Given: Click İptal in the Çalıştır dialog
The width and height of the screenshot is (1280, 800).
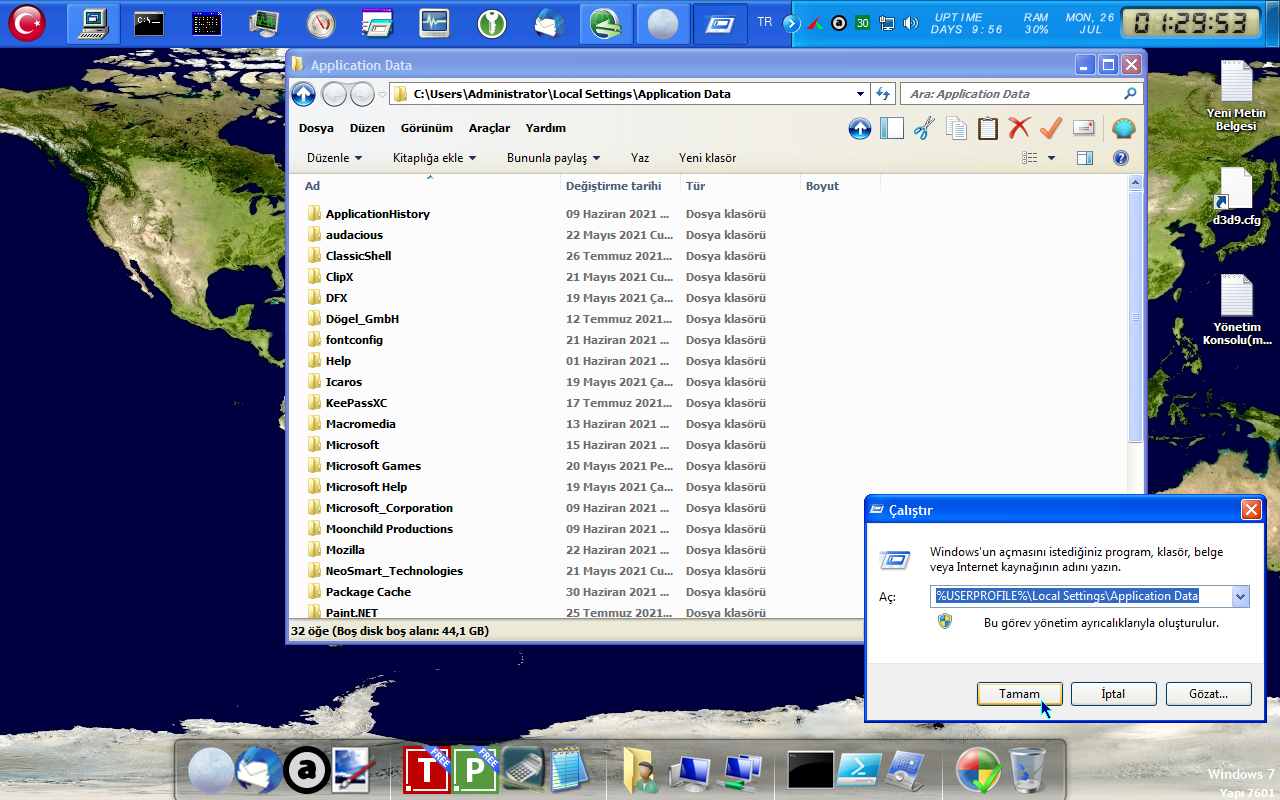Looking at the screenshot, I should tap(1113, 694).
